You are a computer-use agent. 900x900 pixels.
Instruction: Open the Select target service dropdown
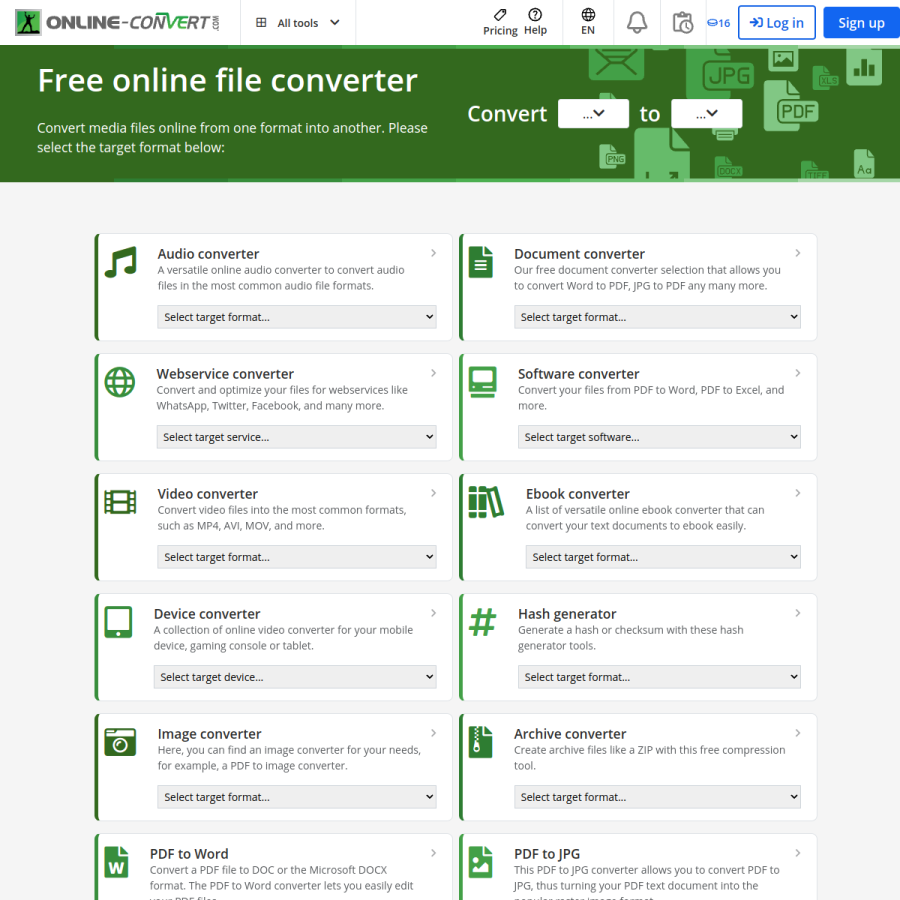296,437
